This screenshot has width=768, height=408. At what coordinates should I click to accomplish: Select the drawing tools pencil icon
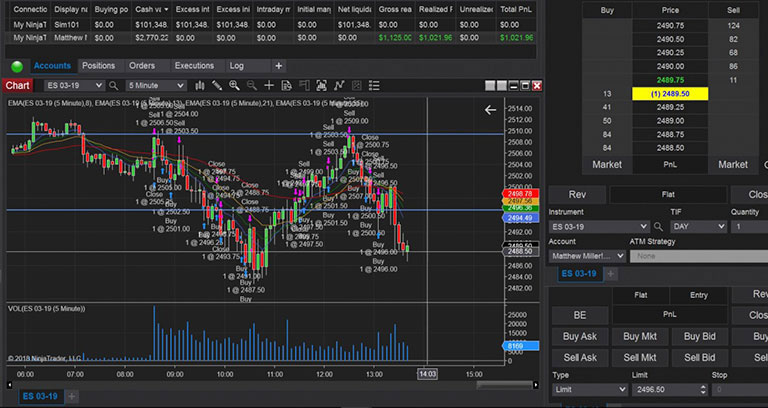pyautogui.click(x=217, y=86)
